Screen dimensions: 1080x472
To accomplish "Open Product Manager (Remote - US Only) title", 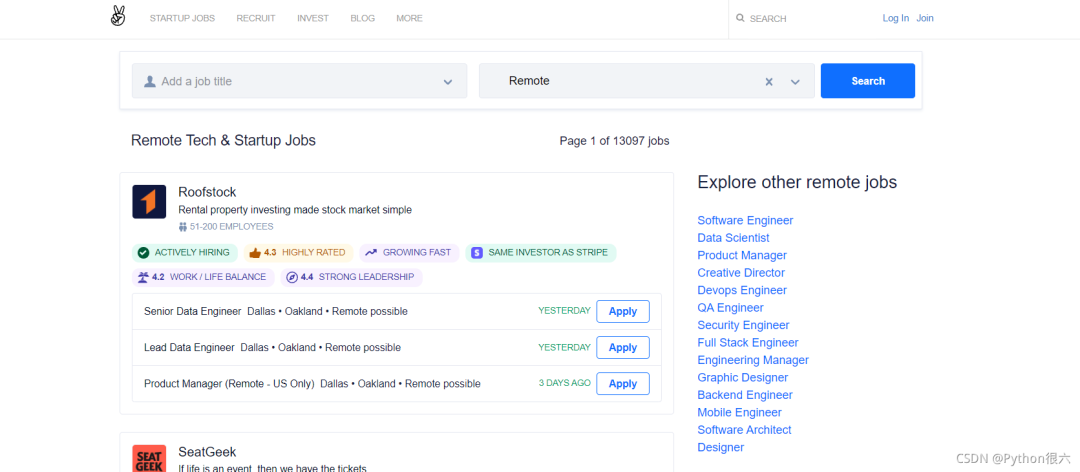I will (x=229, y=384).
